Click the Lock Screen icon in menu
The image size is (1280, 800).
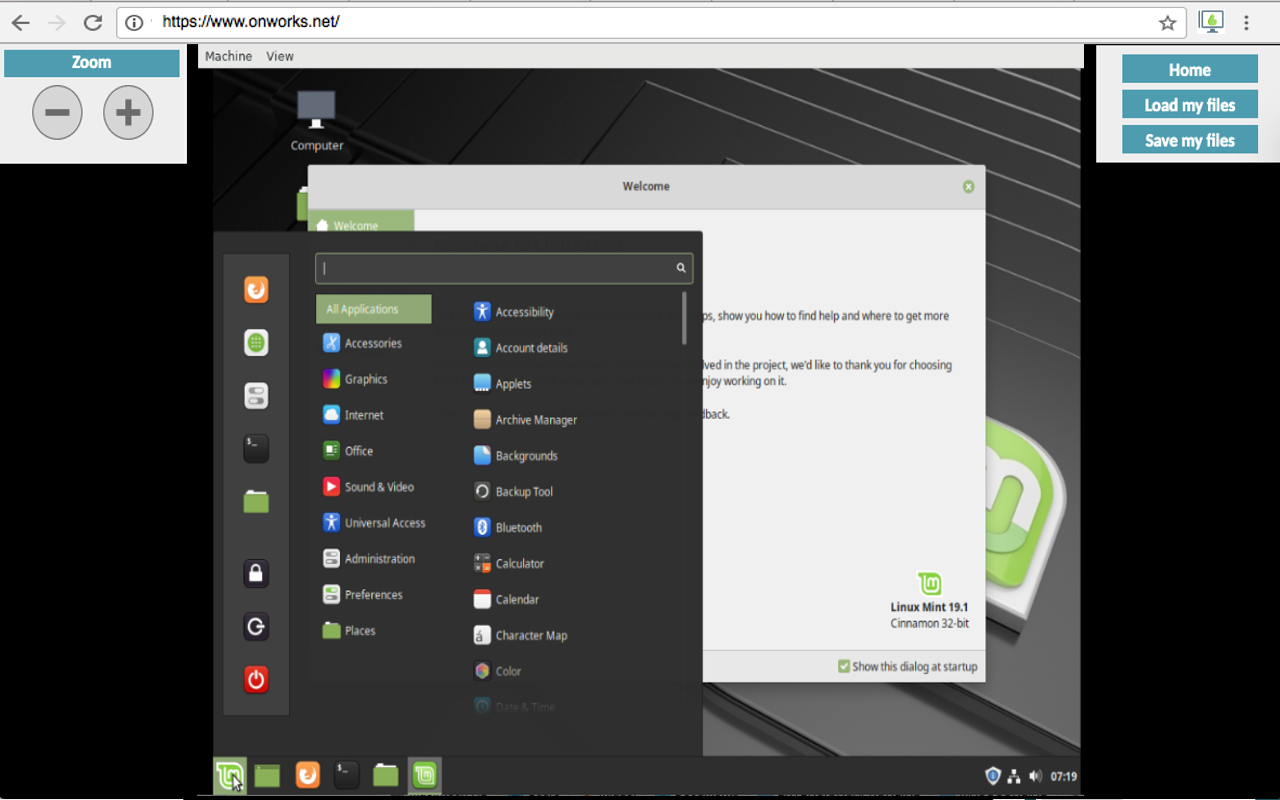(x=256, y=573)
